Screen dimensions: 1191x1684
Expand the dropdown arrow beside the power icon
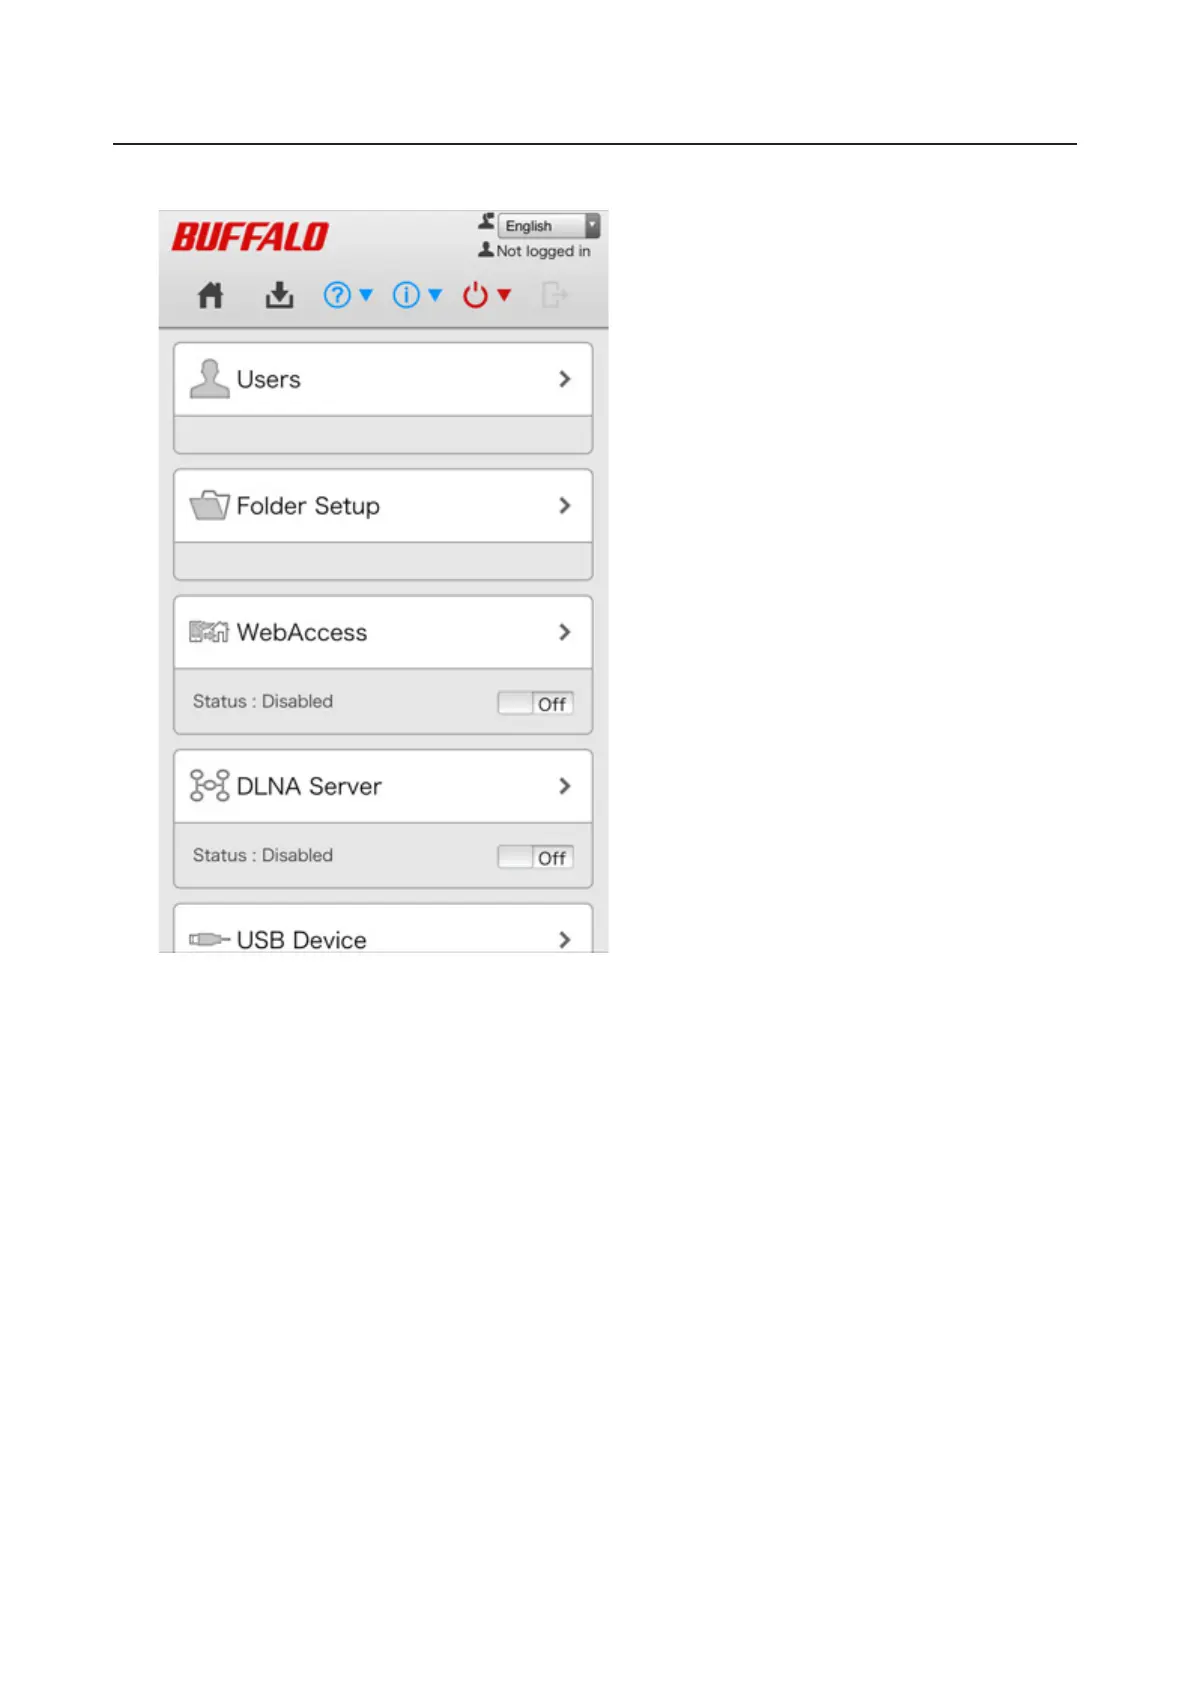point(504,295)
